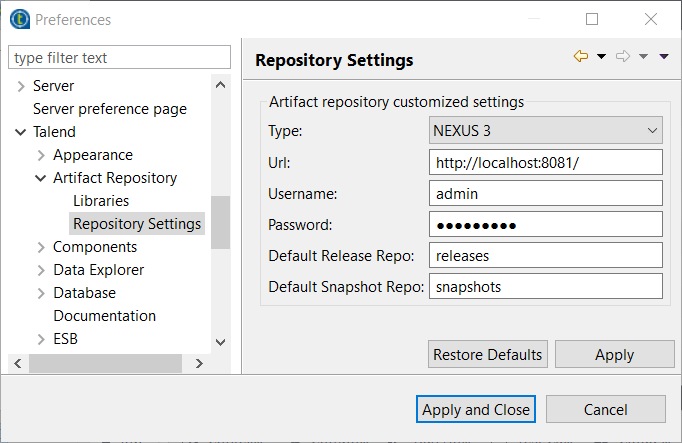This screenshot has height=443, width=682.
Task: Click the type filter text search box
Action: (119, 58)
